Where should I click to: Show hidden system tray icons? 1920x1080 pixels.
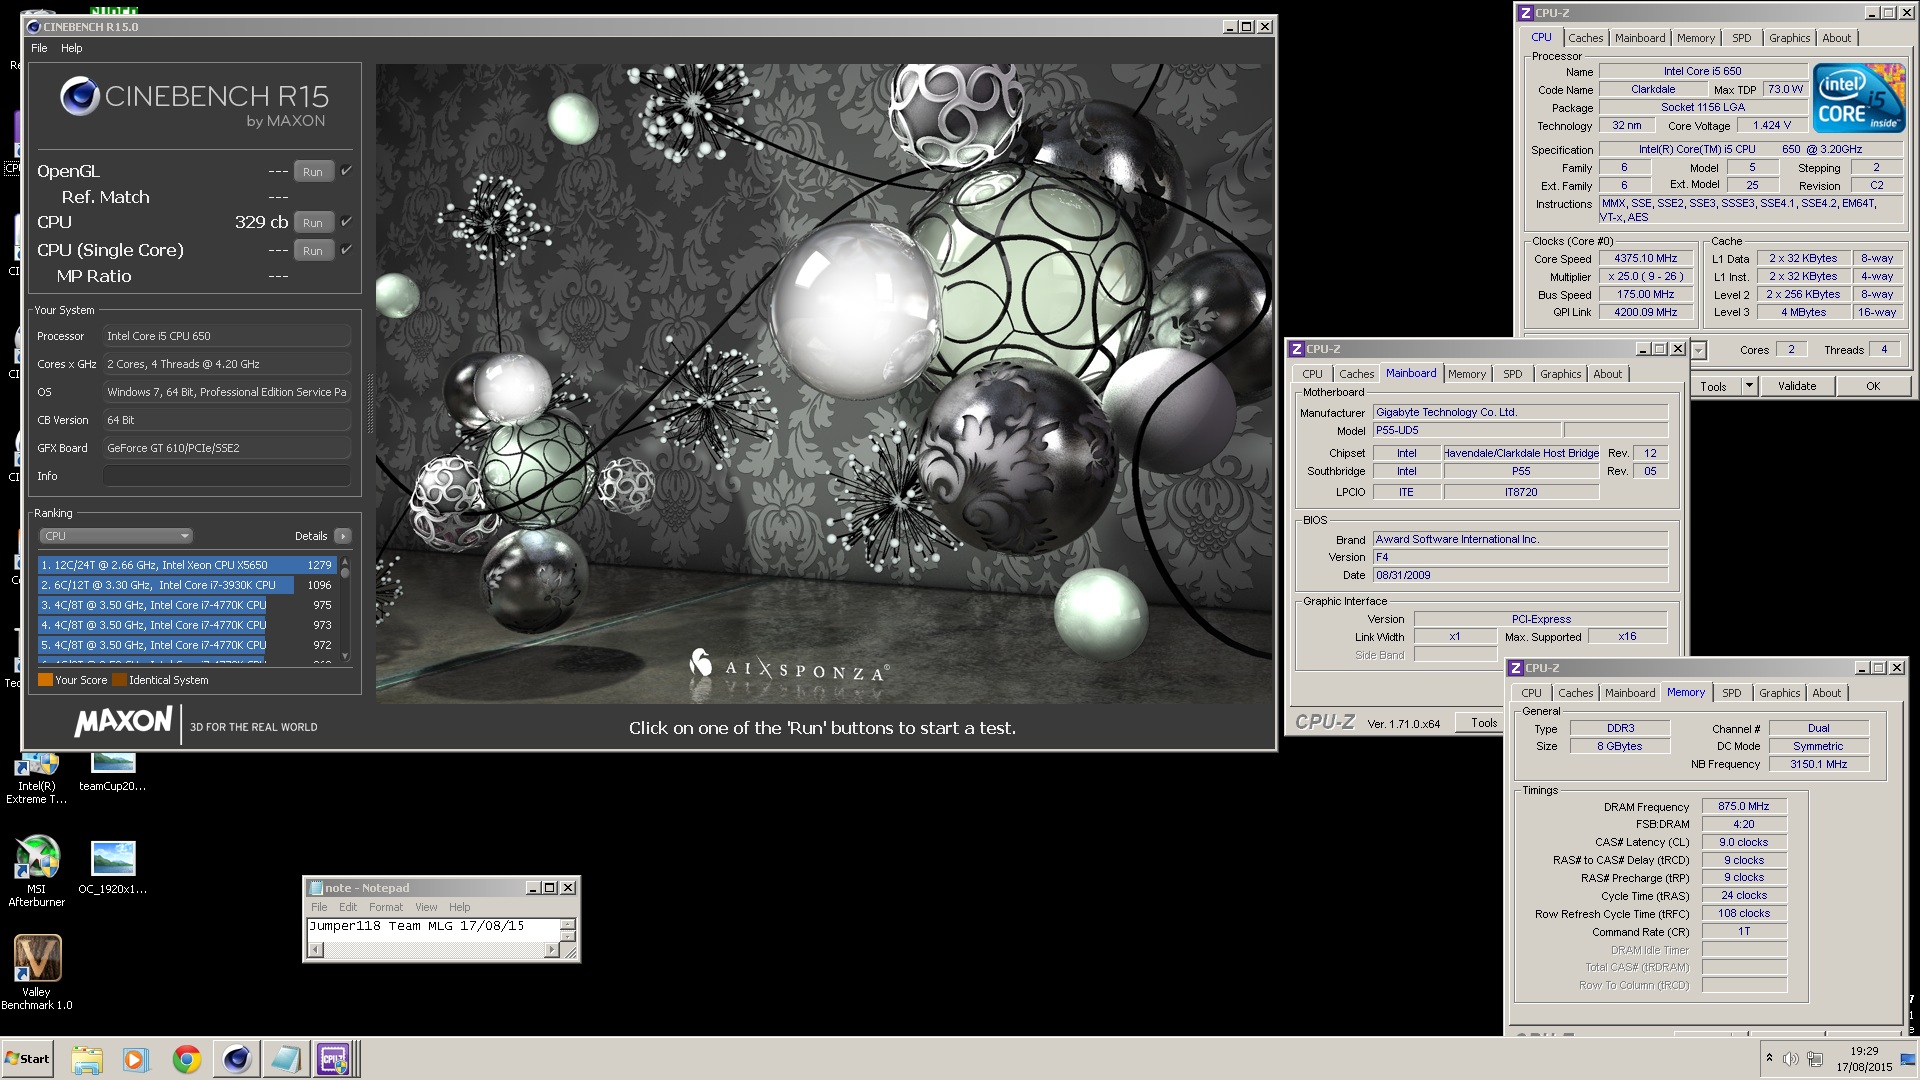pyautogui.click(x=1769, y=1058)
